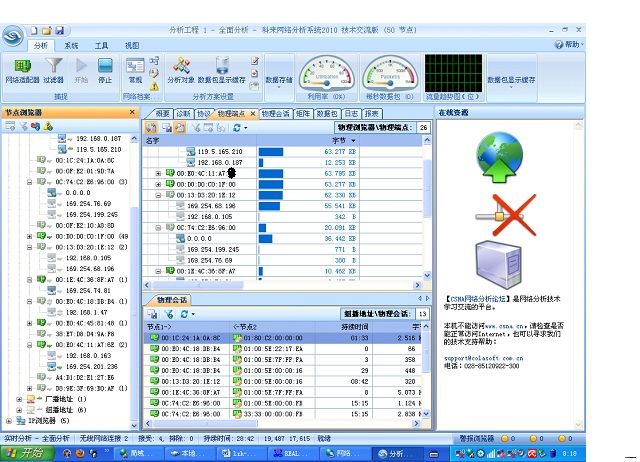Click the Firefox icon in the taskbar quick launch
The image size is (640, 462).
click(80, 453)
